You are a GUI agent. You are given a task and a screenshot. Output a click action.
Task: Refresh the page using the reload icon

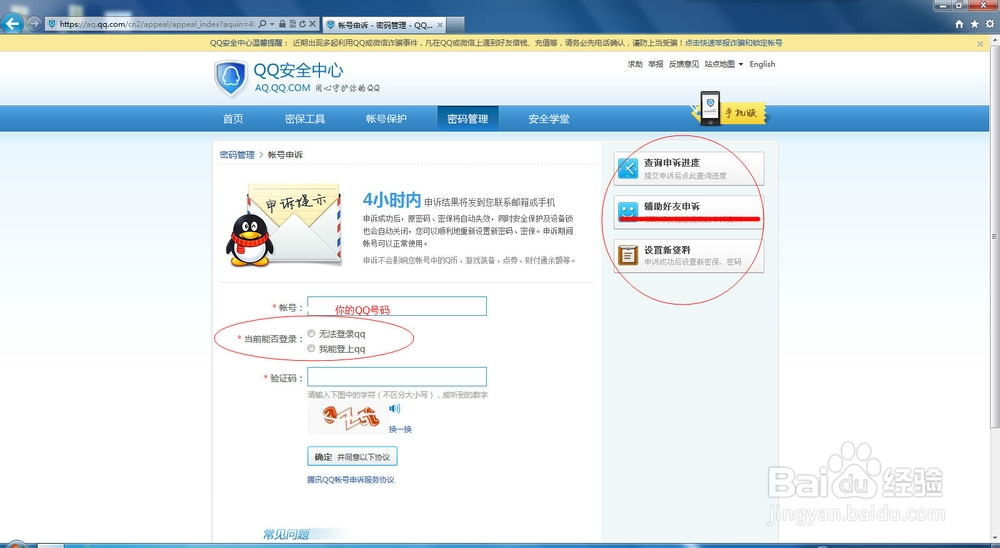(302, 24)
